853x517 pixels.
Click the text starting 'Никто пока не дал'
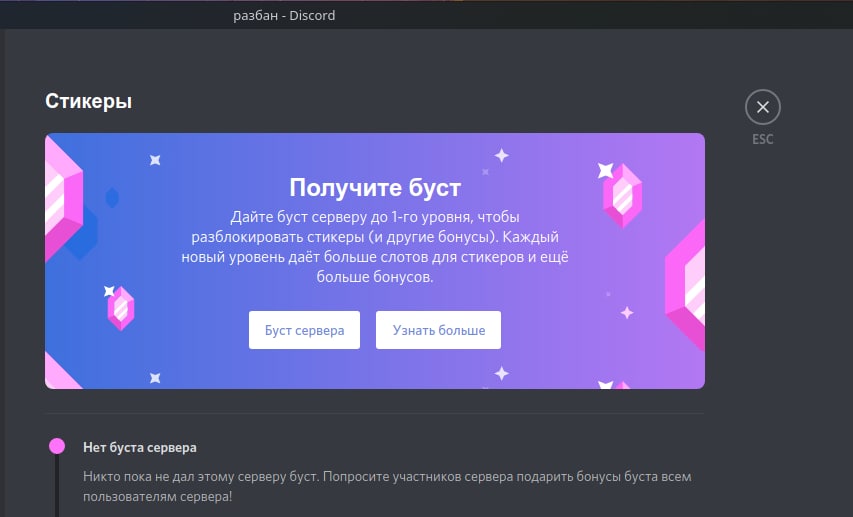point(387,486)
